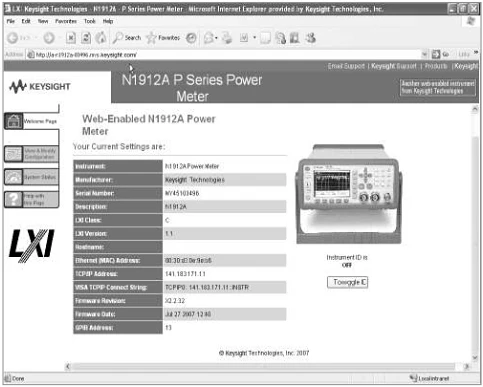
Task: Click the Keysight logo
Action: [x=40, y=87]
